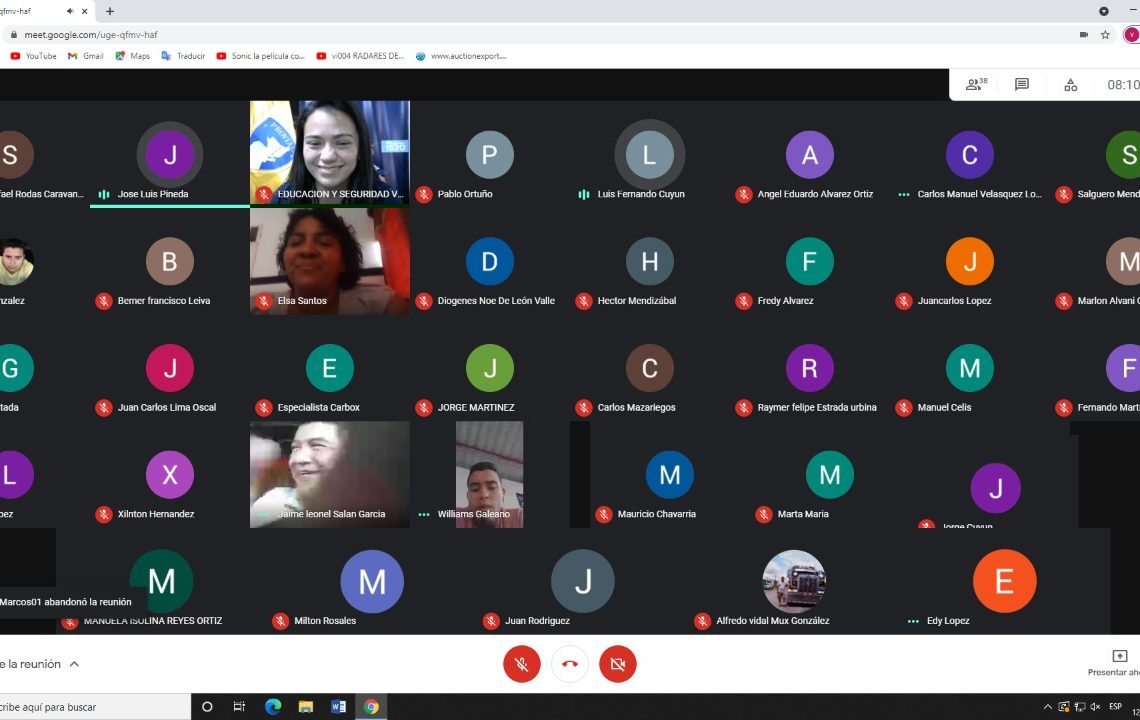Open the YouTube bookmark

[33, 56]
